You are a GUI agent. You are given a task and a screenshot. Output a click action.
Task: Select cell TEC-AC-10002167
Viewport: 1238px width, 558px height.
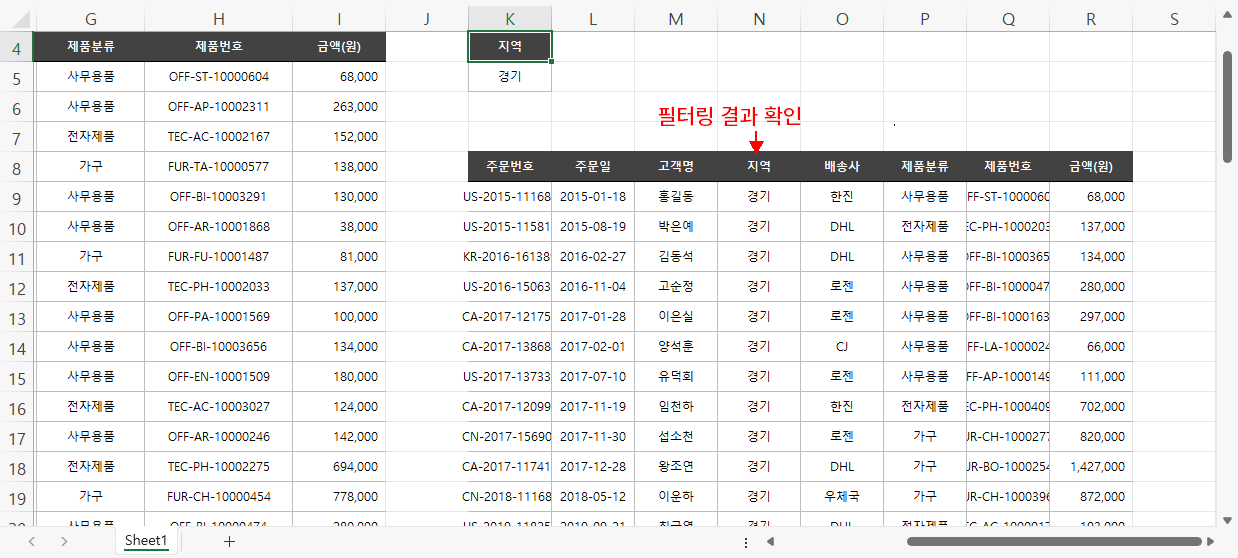pyautogui.click(x=218, y=136)
